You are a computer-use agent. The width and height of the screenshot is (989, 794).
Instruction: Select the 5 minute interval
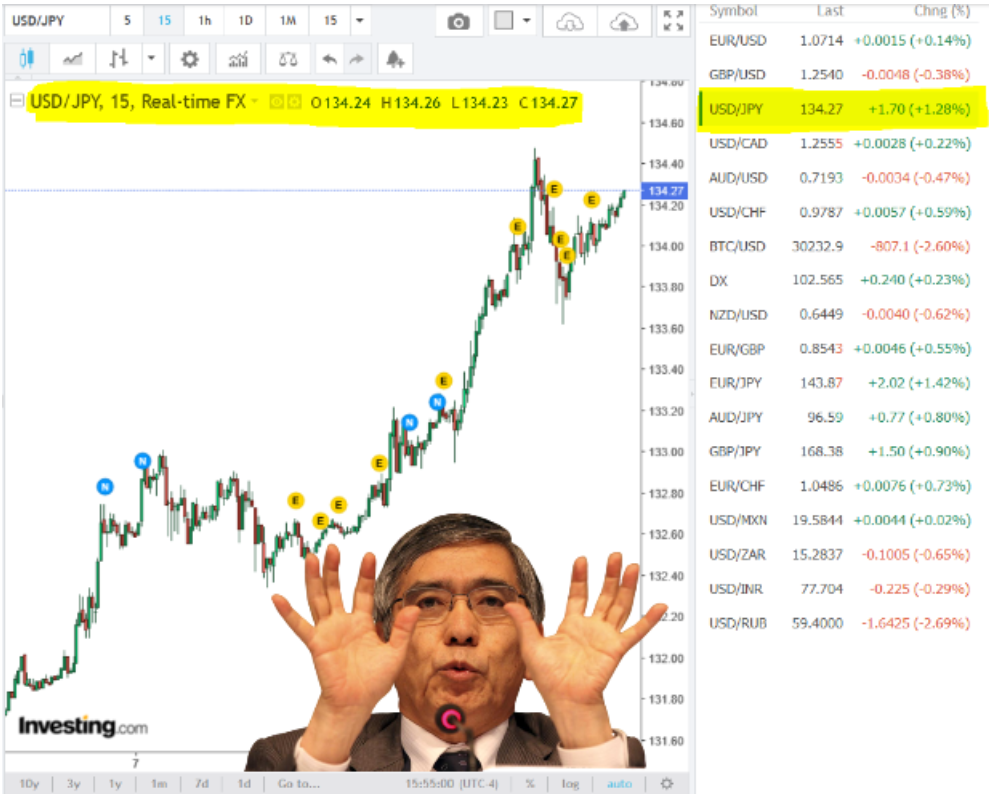tap(127, 21)
